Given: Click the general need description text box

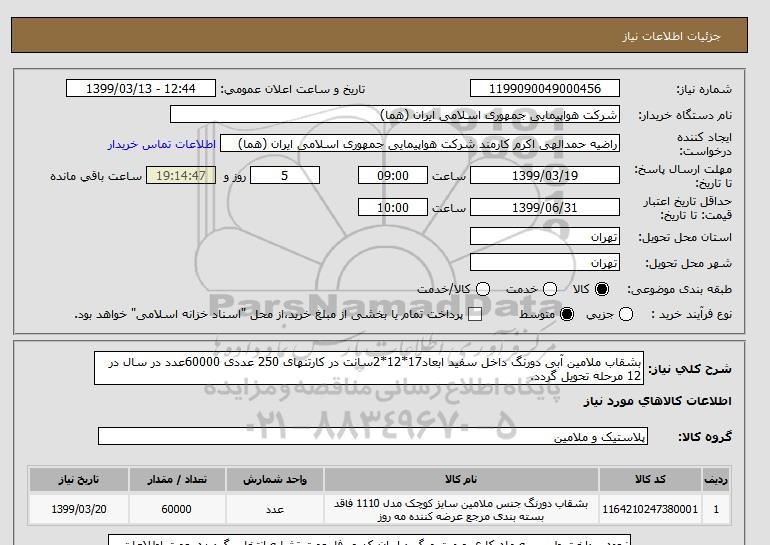Looking at the screenshot, I should pyautogui.click(x=368, y=368).
